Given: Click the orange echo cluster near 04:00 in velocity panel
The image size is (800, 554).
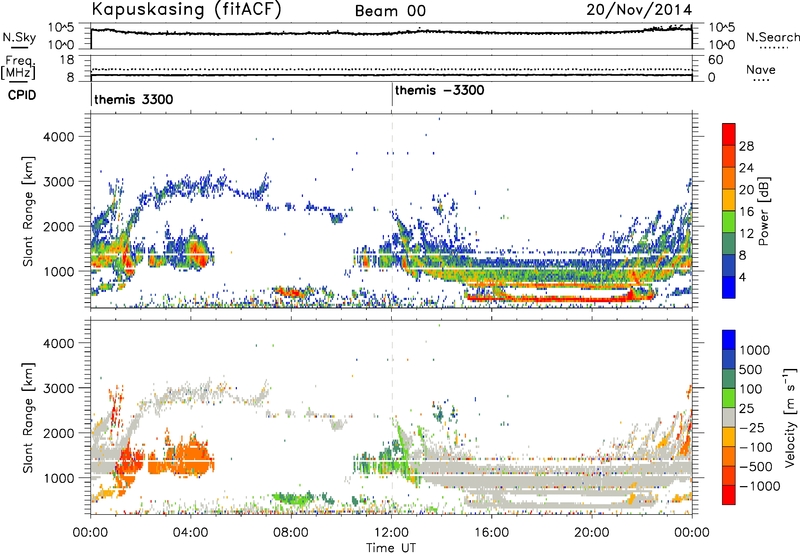Looking at the screenshot, I should [x=191, y=458].
